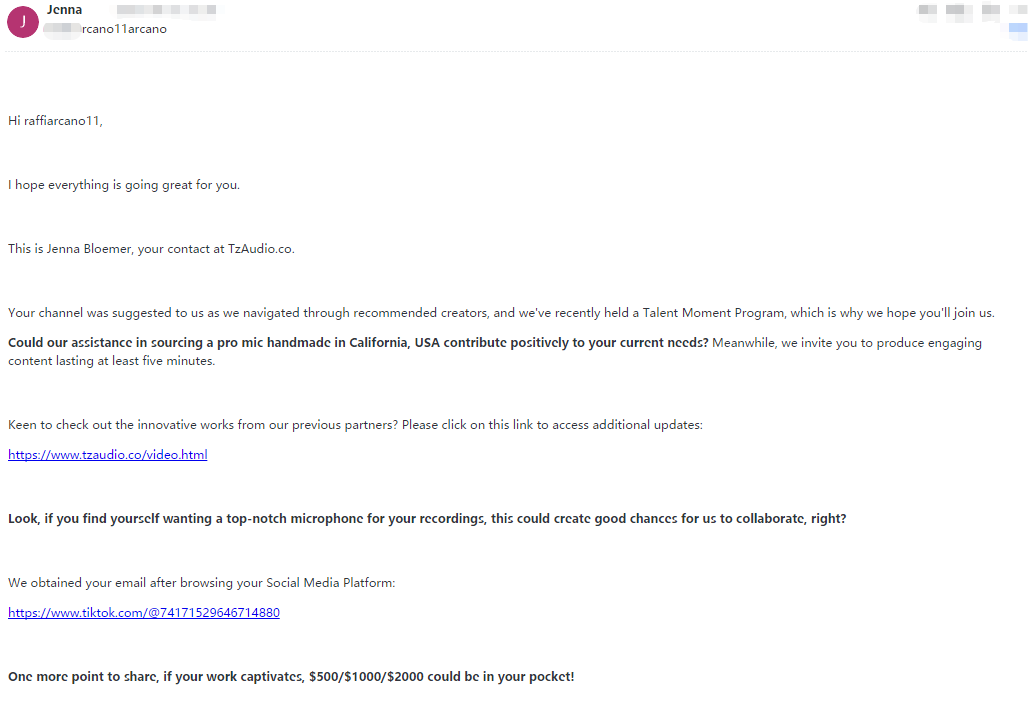Click the bold line starting "Look, if you find"
This screenshot has height=722, width=1028.
click(x=300, y=519)
